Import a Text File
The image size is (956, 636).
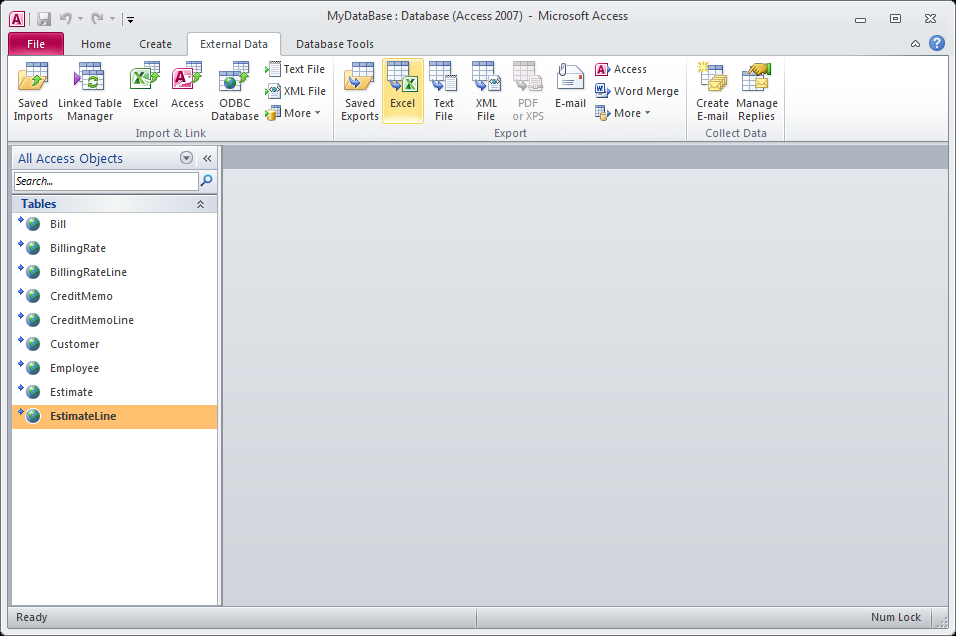pos(295,69)
